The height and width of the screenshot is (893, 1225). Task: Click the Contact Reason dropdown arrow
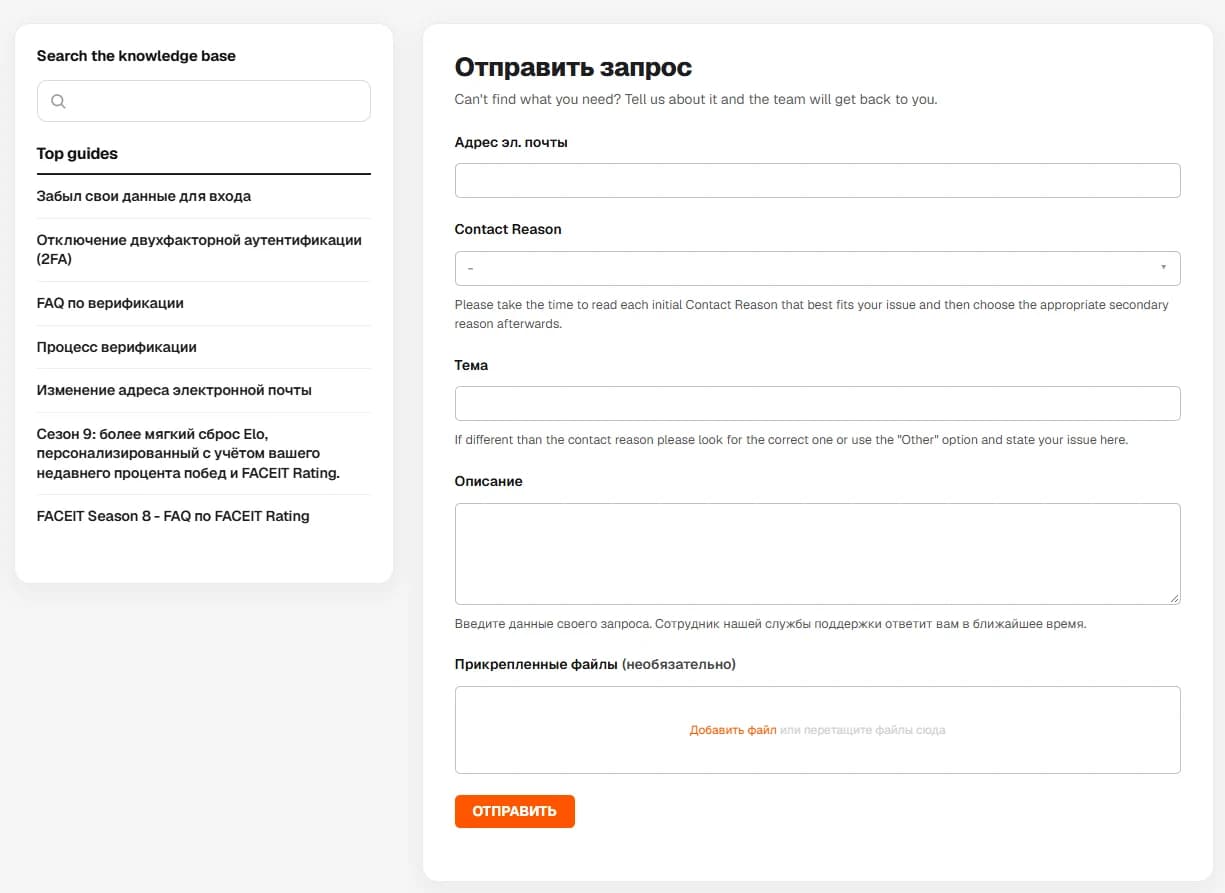pos(1163,267)
